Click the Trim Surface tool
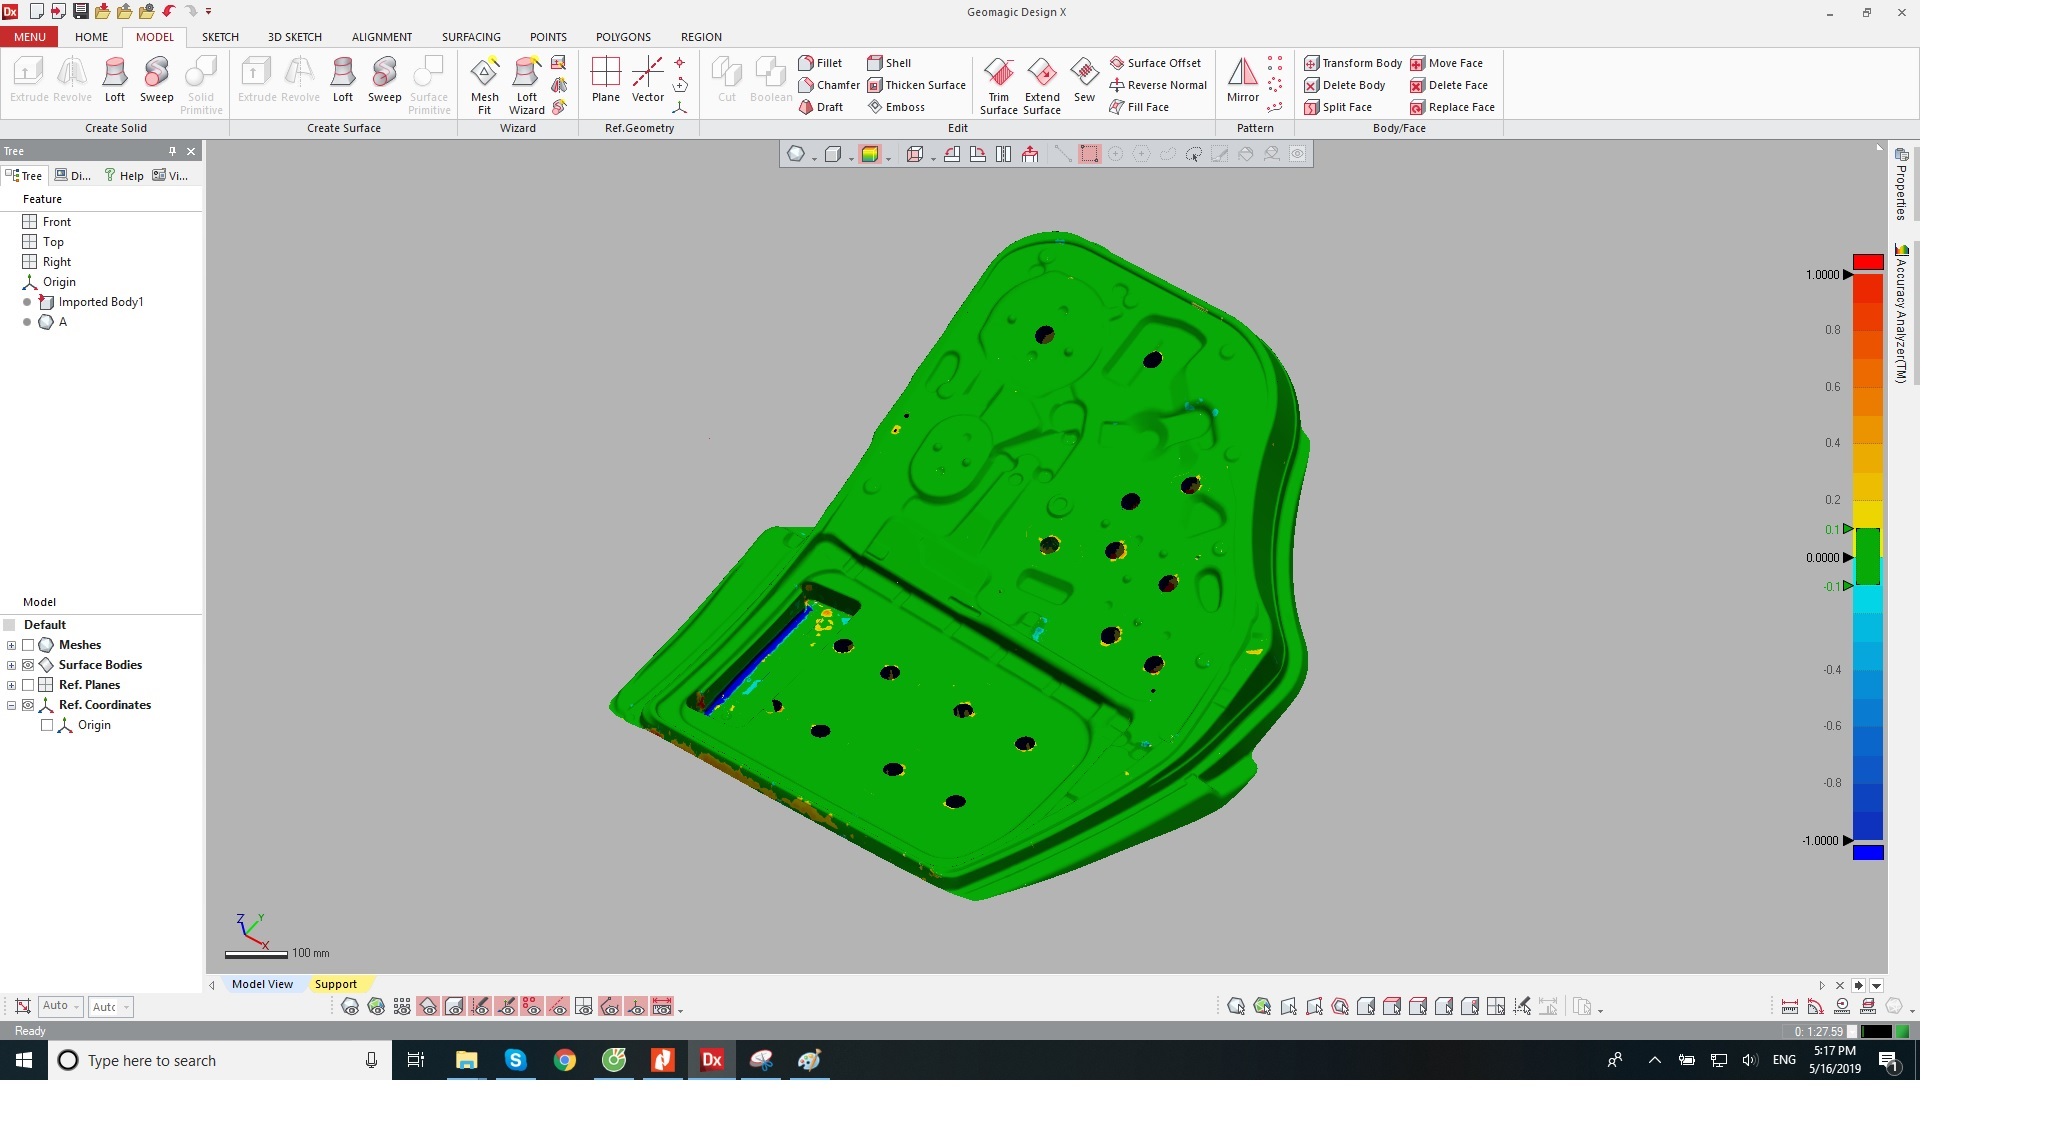This screenshot has height=1126, width=2049. pyautogui.click(x=998, y=85)
